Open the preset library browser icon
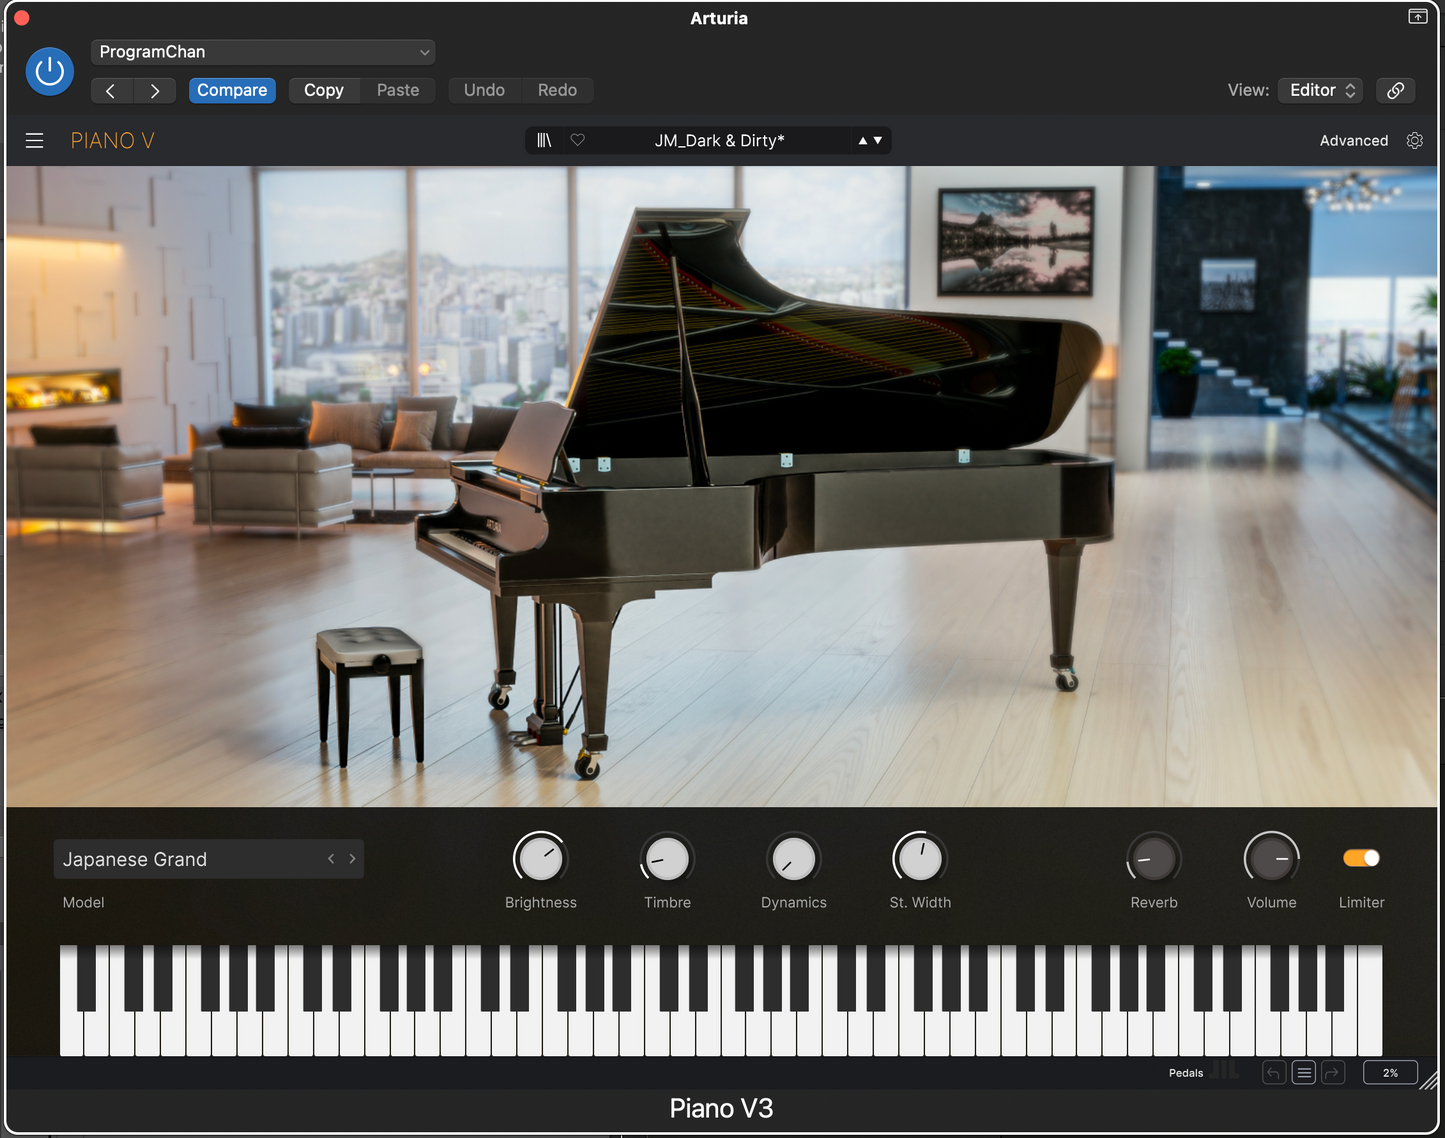The height and width of the screenshot is (1138, 1445). 544,141
